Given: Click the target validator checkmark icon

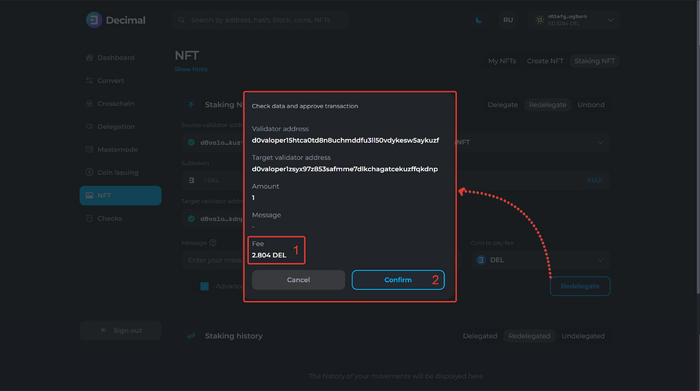Looking at the screenshot, I should 192,219.
